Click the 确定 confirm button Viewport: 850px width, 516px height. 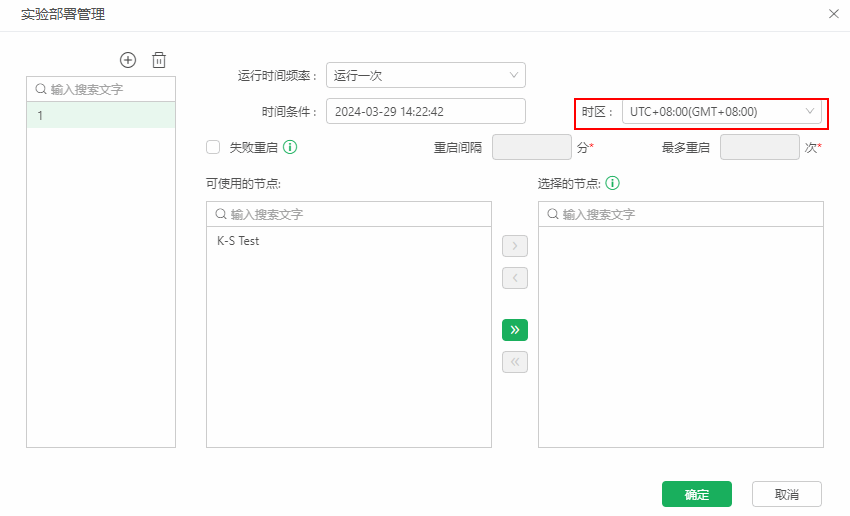tap(696, 494)
